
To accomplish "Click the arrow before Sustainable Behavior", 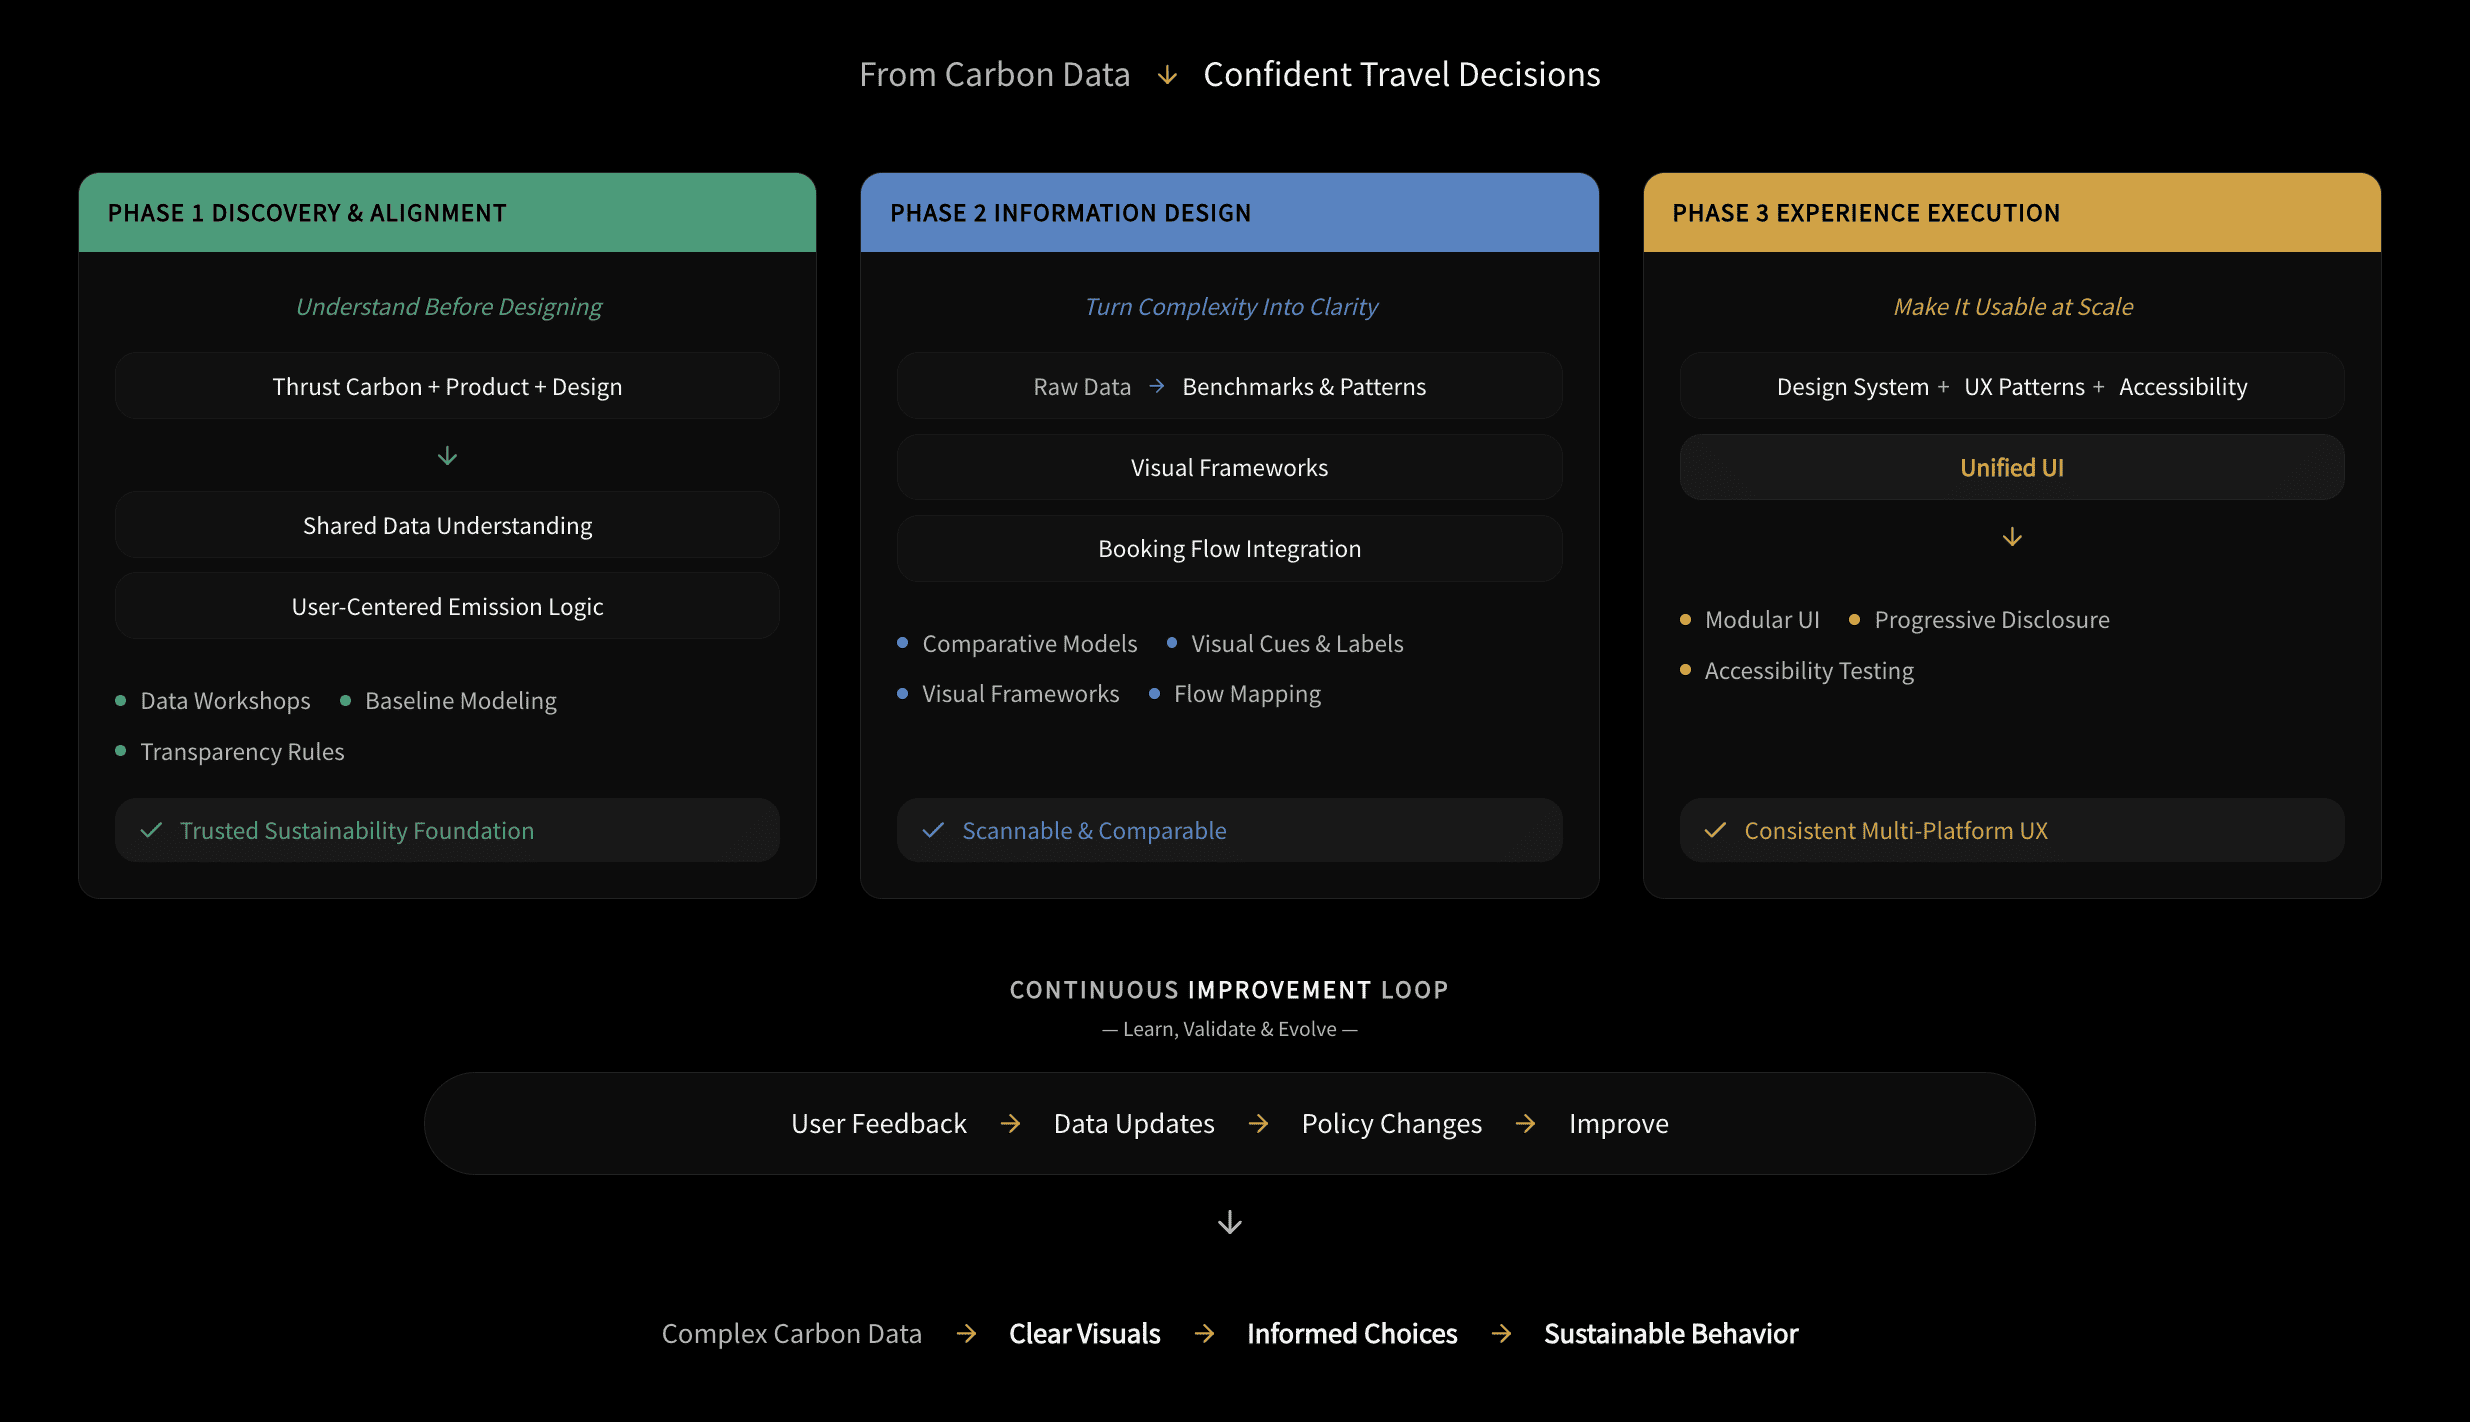I will pos(1501,1334).
